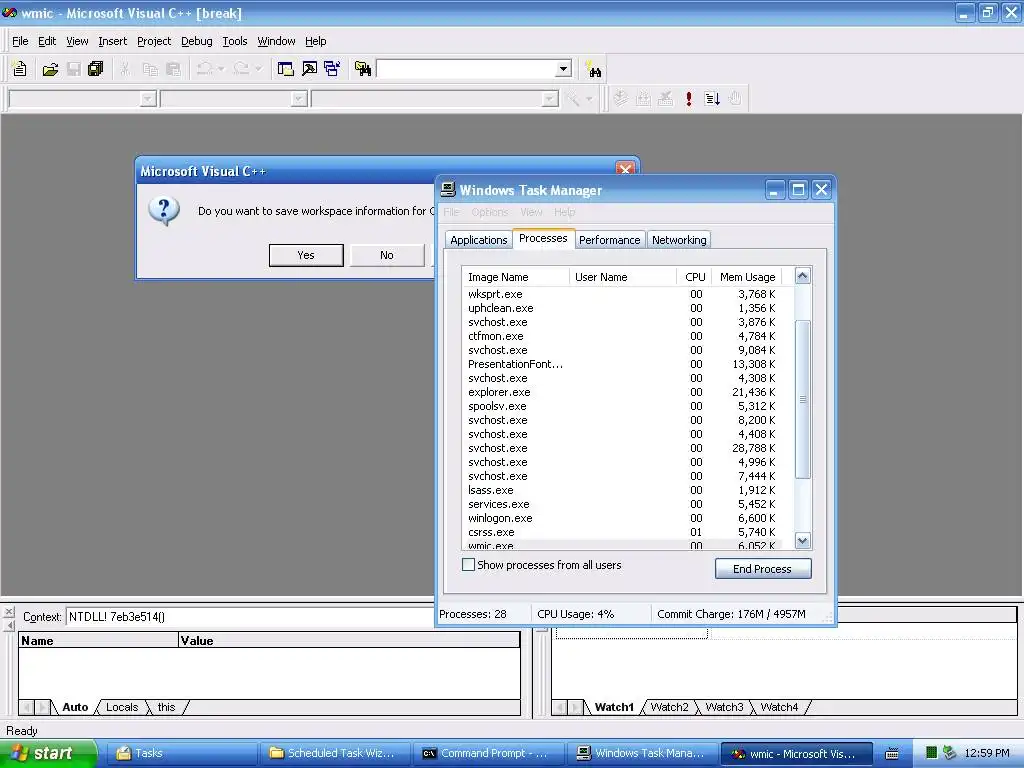1024x768 pixels.
Task: Open the File menu in Visual C++
Action: pos(20,41)
